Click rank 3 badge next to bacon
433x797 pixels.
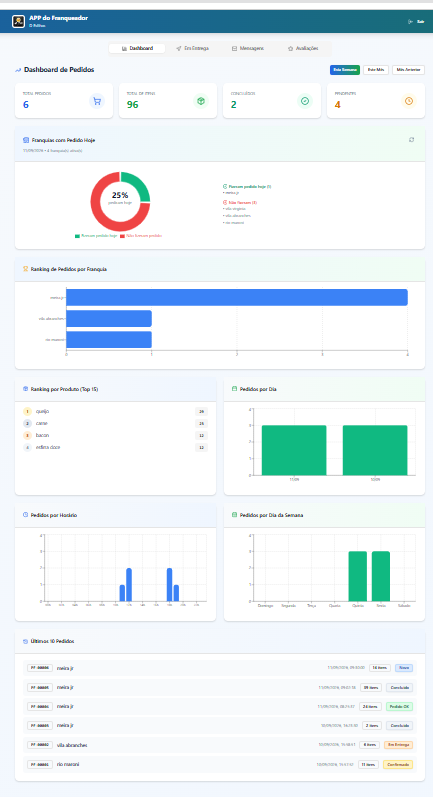tap(27, 435)
